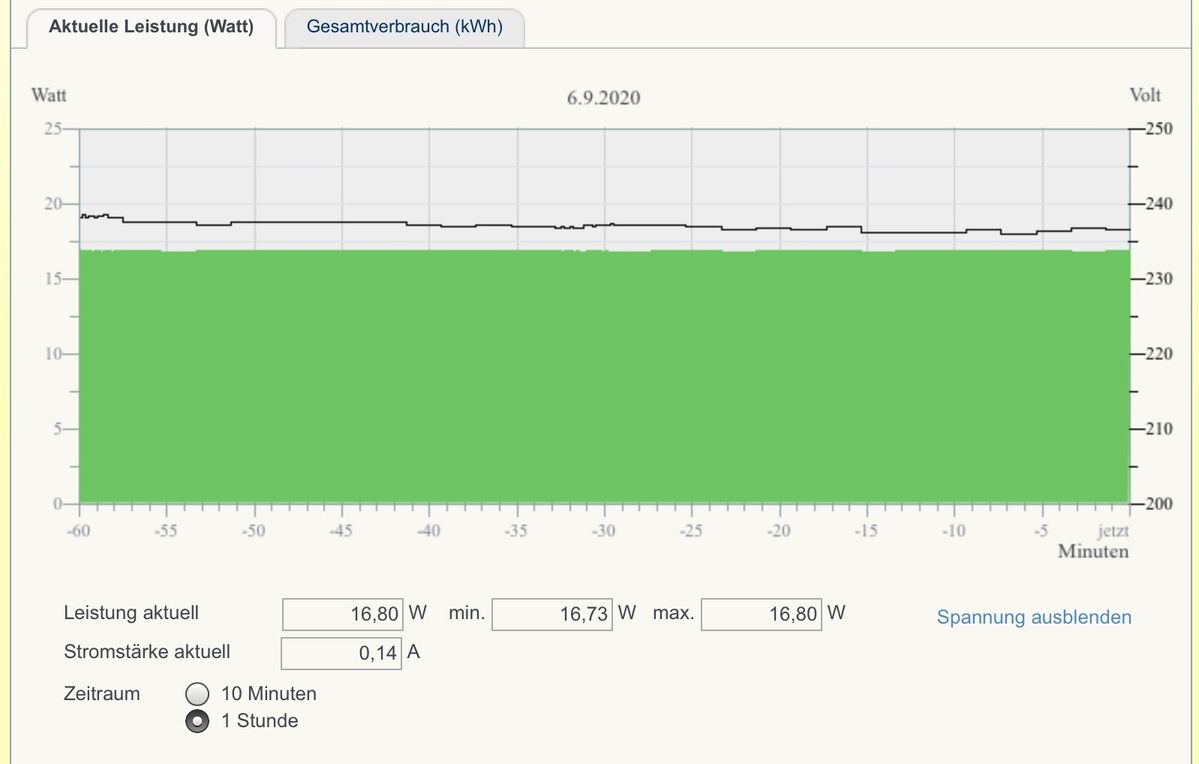Viewport: 1199px width, 764px height.
Task: Click the 6.9.2020 chart date title
Action: [603, 98]
